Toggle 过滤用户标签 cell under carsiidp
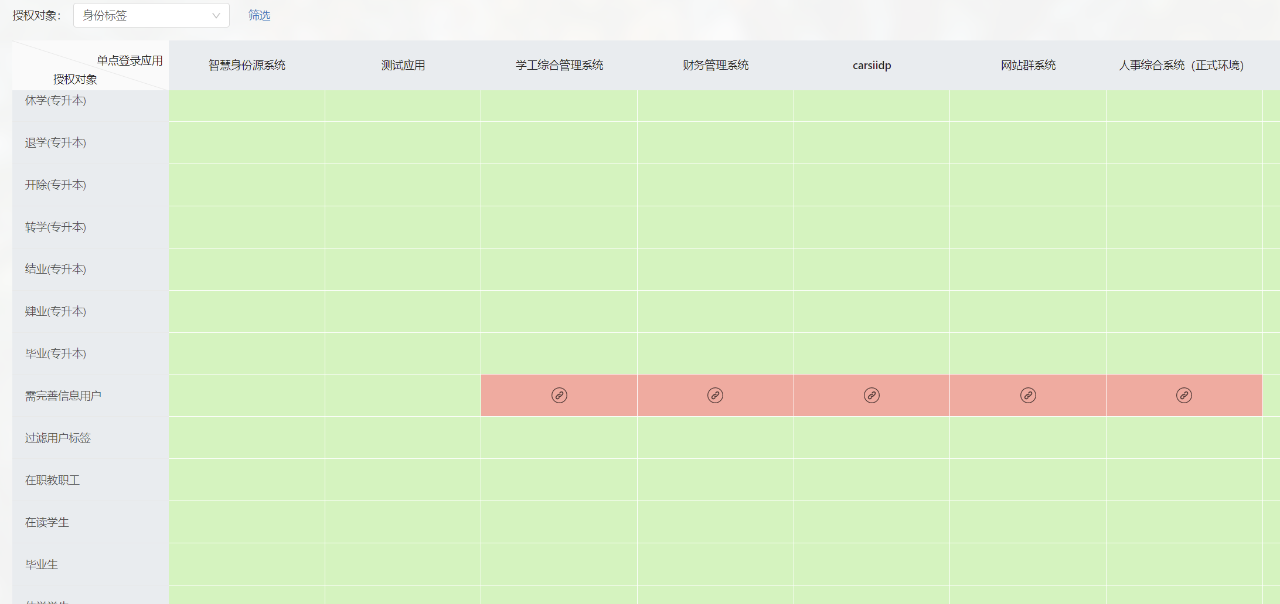1280x604 pixels. pos(872,438)
